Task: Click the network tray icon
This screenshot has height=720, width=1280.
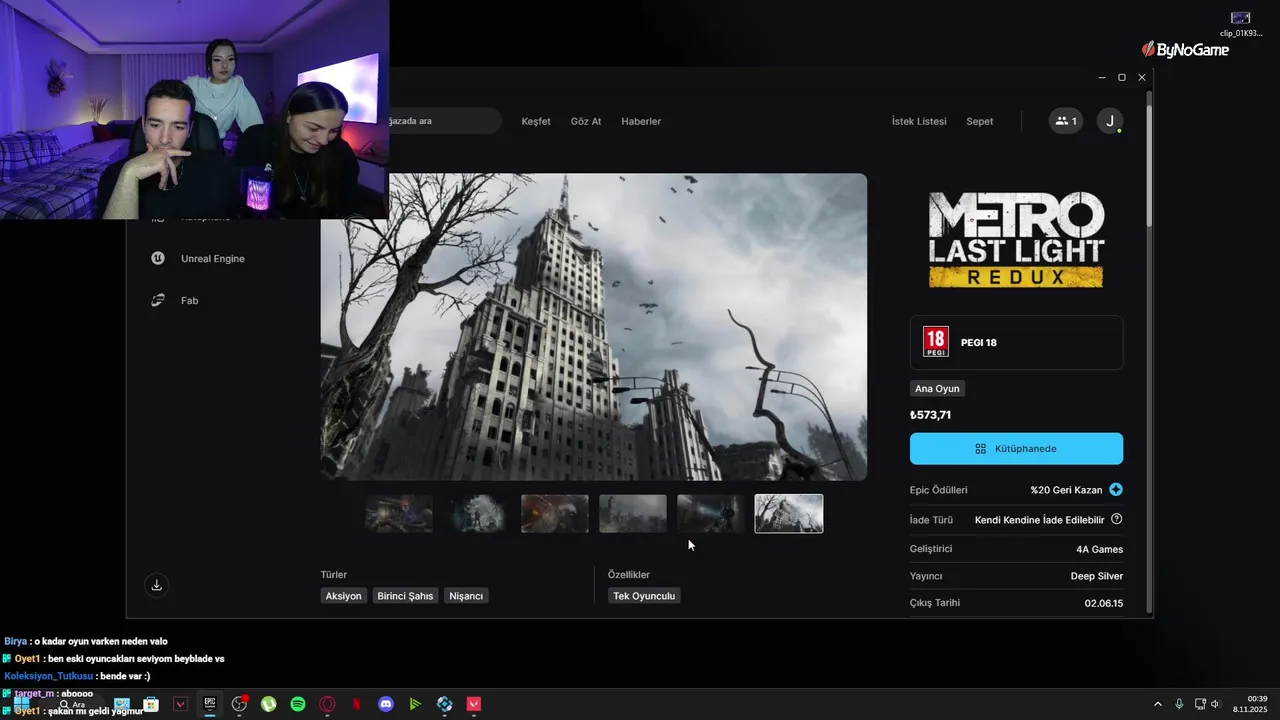Action: click(x=1200, y=704)
